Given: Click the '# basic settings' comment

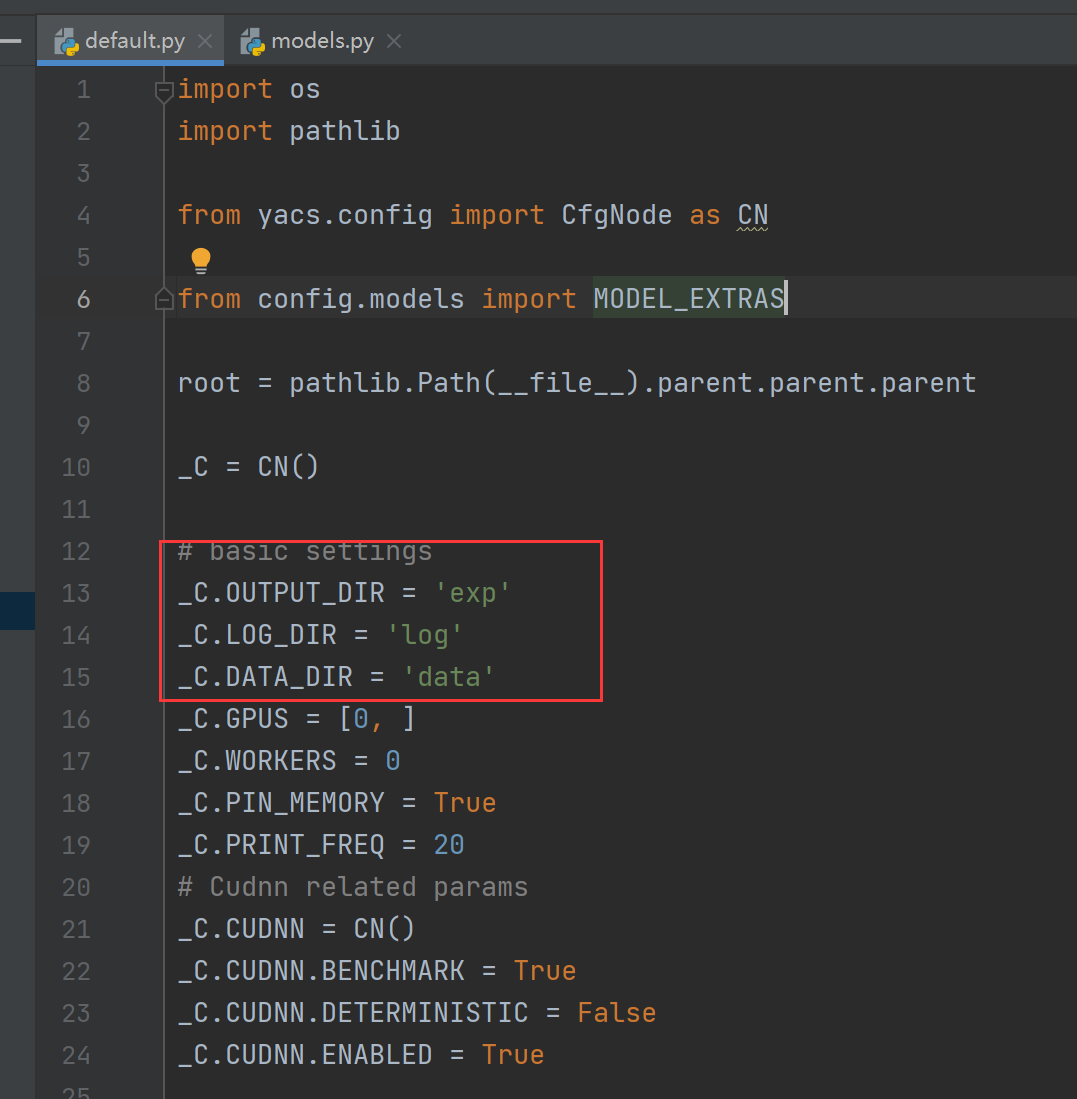Looking at the screenshot, I should coord(305,552).
